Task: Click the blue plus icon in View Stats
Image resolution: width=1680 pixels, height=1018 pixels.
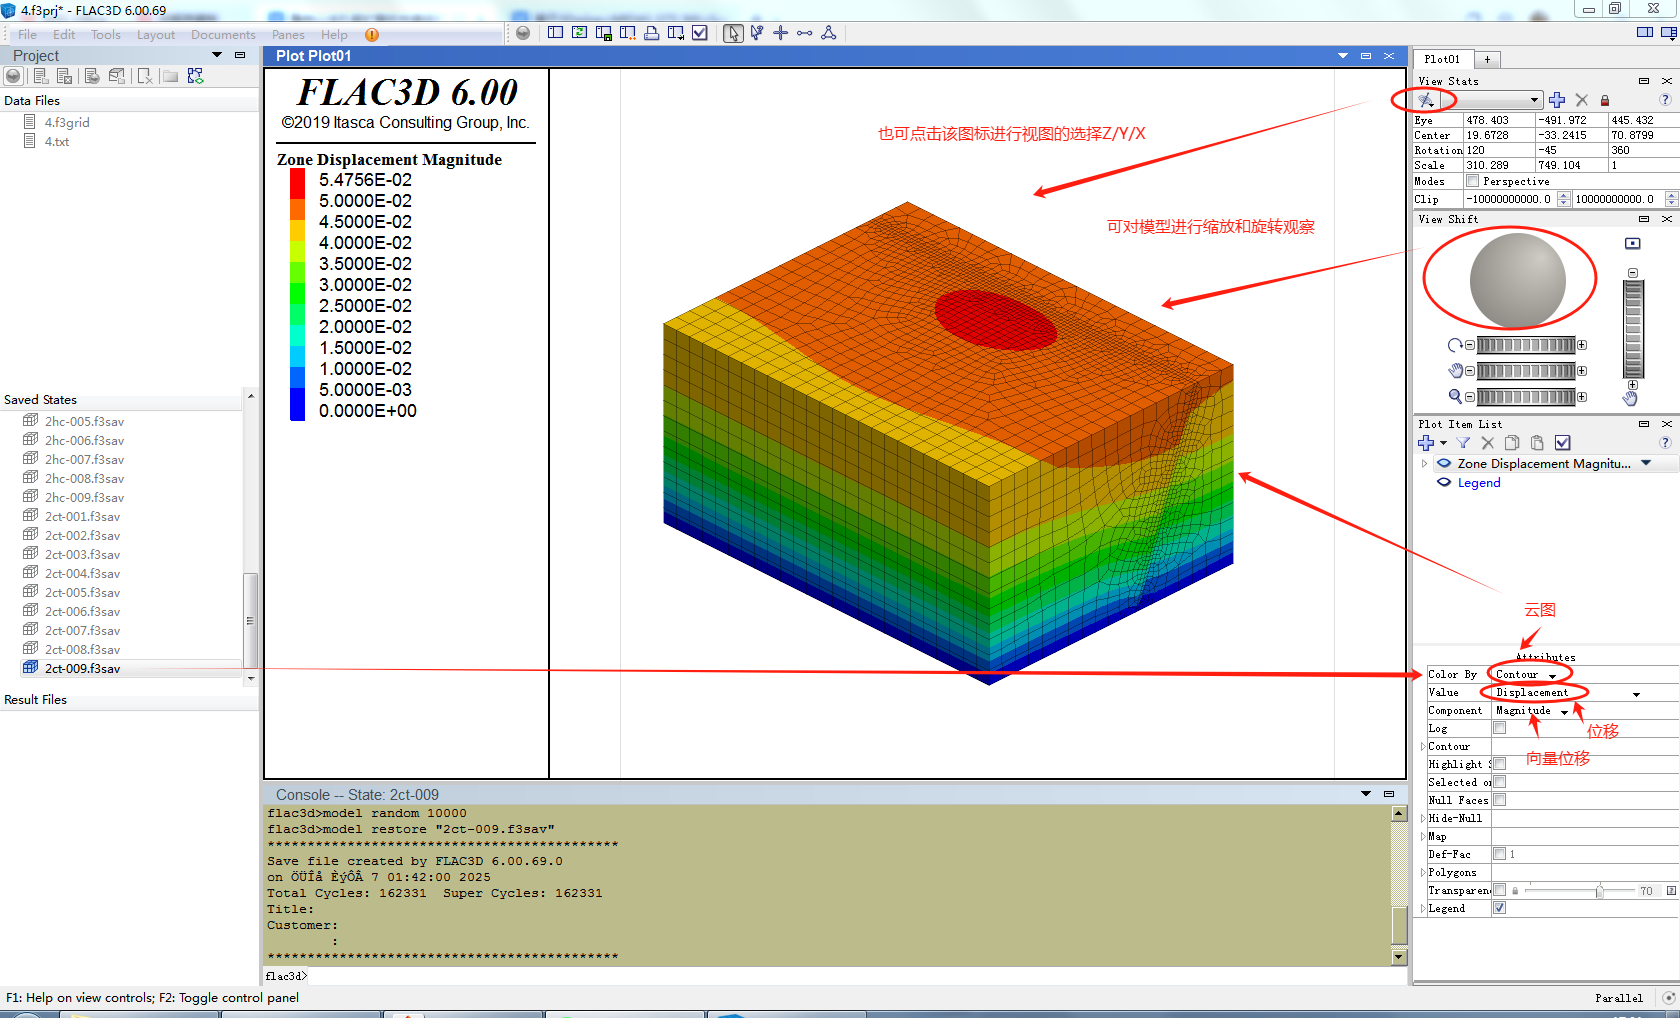Action: click(1557, 100)
